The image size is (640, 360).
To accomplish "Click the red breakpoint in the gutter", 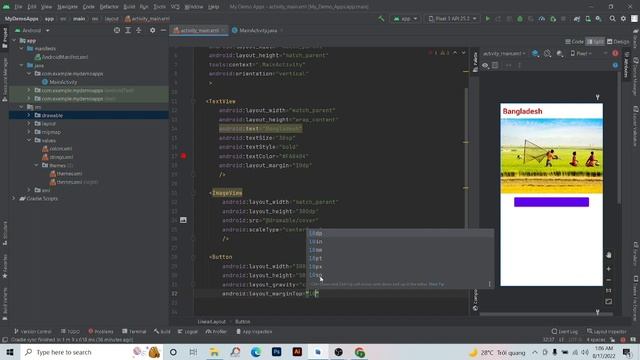I will 184,156.
